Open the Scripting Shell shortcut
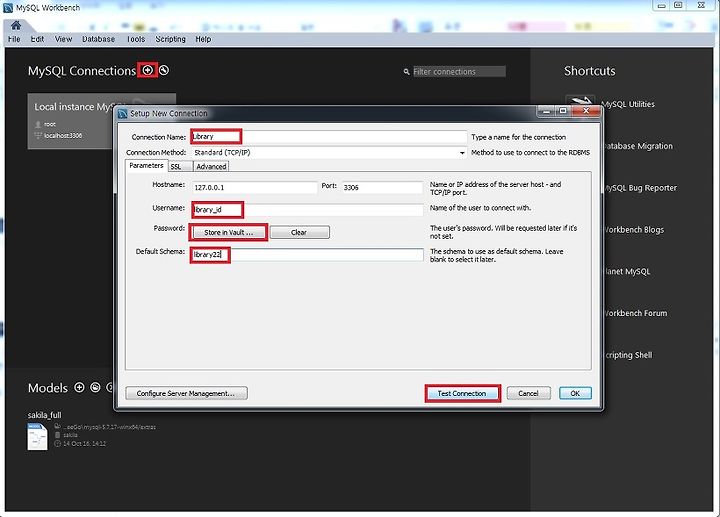720x517 pixels. pos(629,355)
